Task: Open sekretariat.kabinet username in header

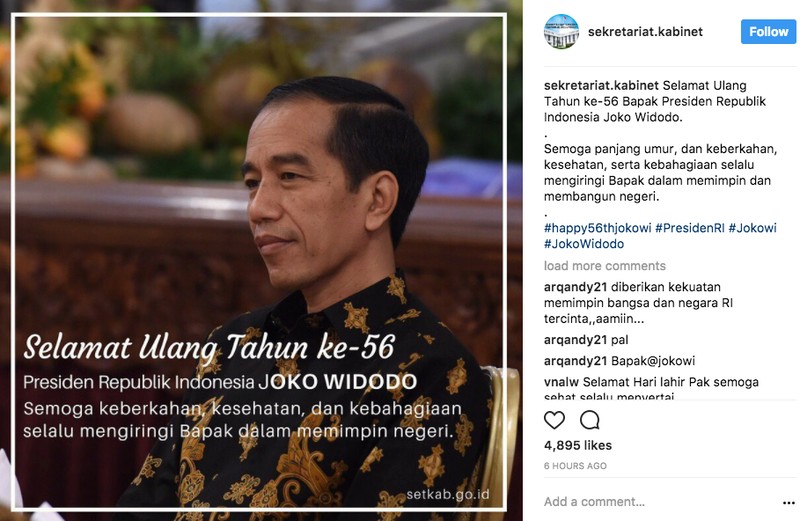Action: coord(645,32)
